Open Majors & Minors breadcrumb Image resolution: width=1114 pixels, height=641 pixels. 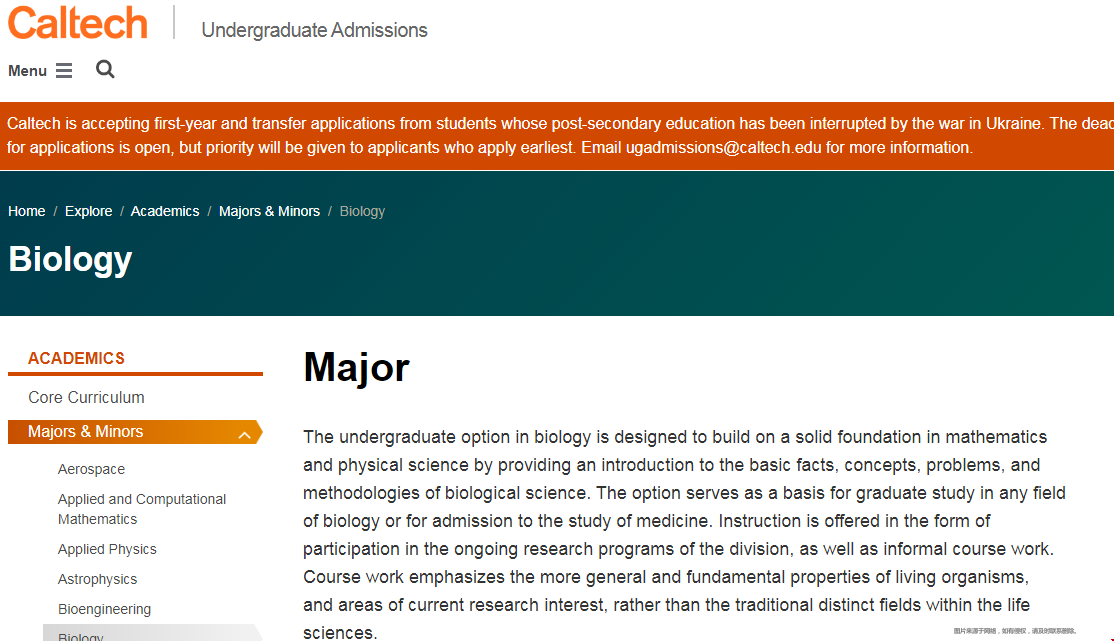269,211
